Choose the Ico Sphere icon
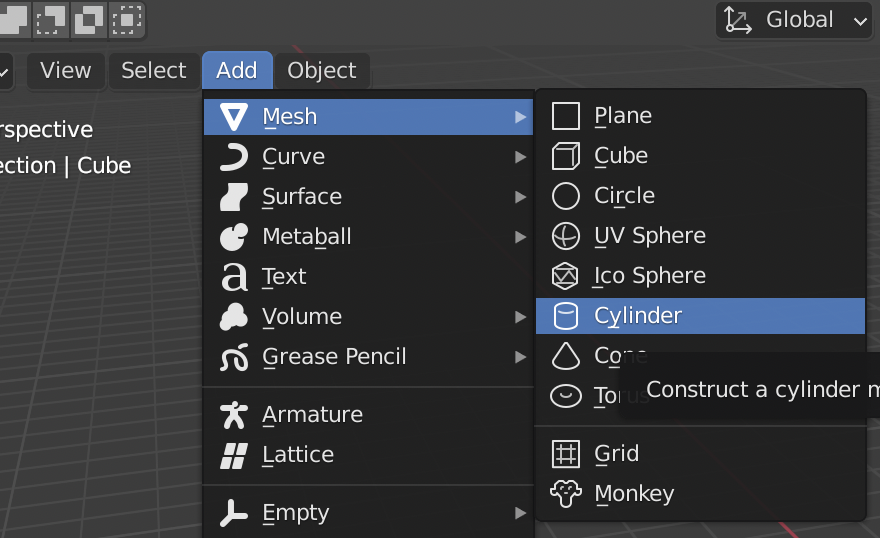This screenshot has width=880, height=538. pyautogui.click(x=565, y=275)
